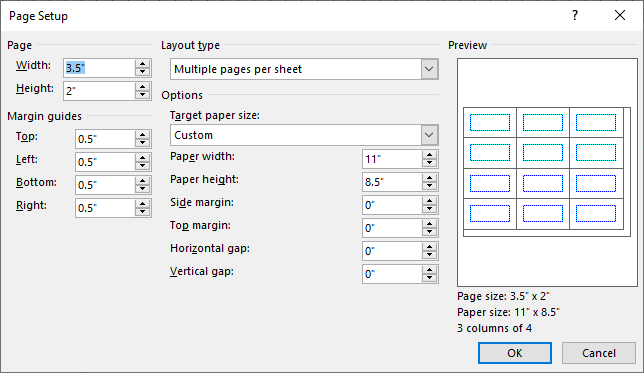Increase Paper width with up arrow

[x=429, y=155]
